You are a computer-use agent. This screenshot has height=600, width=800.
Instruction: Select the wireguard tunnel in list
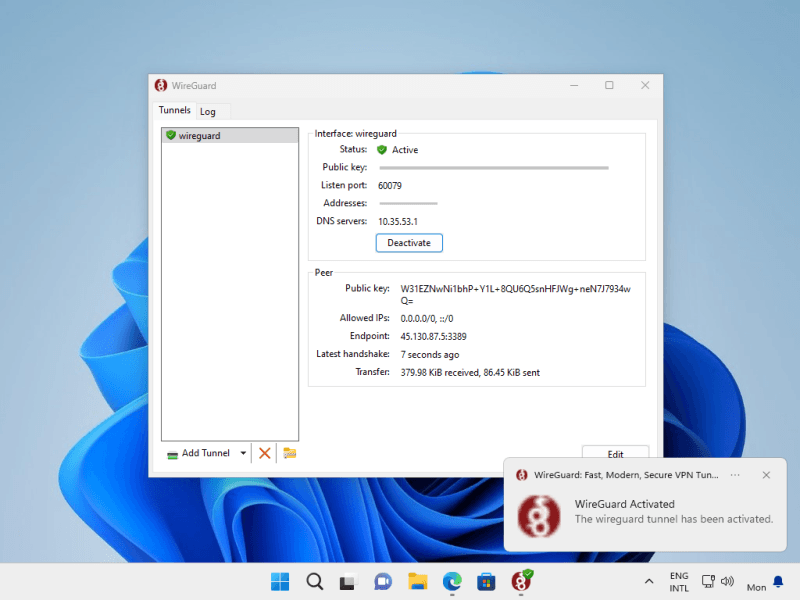click(200, 135)
